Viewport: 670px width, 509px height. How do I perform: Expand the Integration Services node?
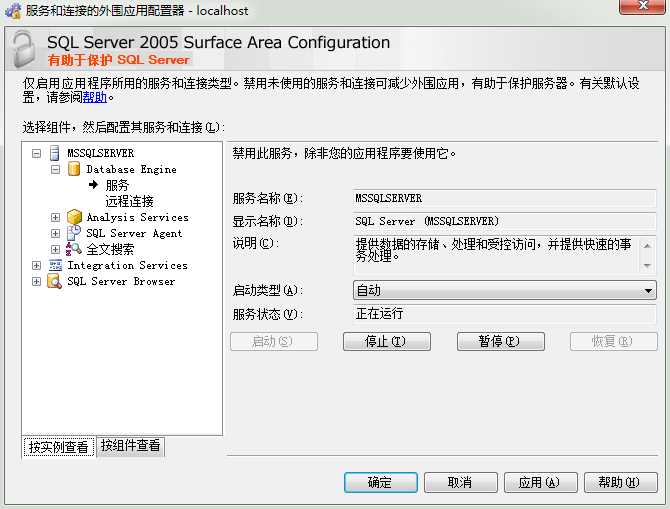coord(37,265)
